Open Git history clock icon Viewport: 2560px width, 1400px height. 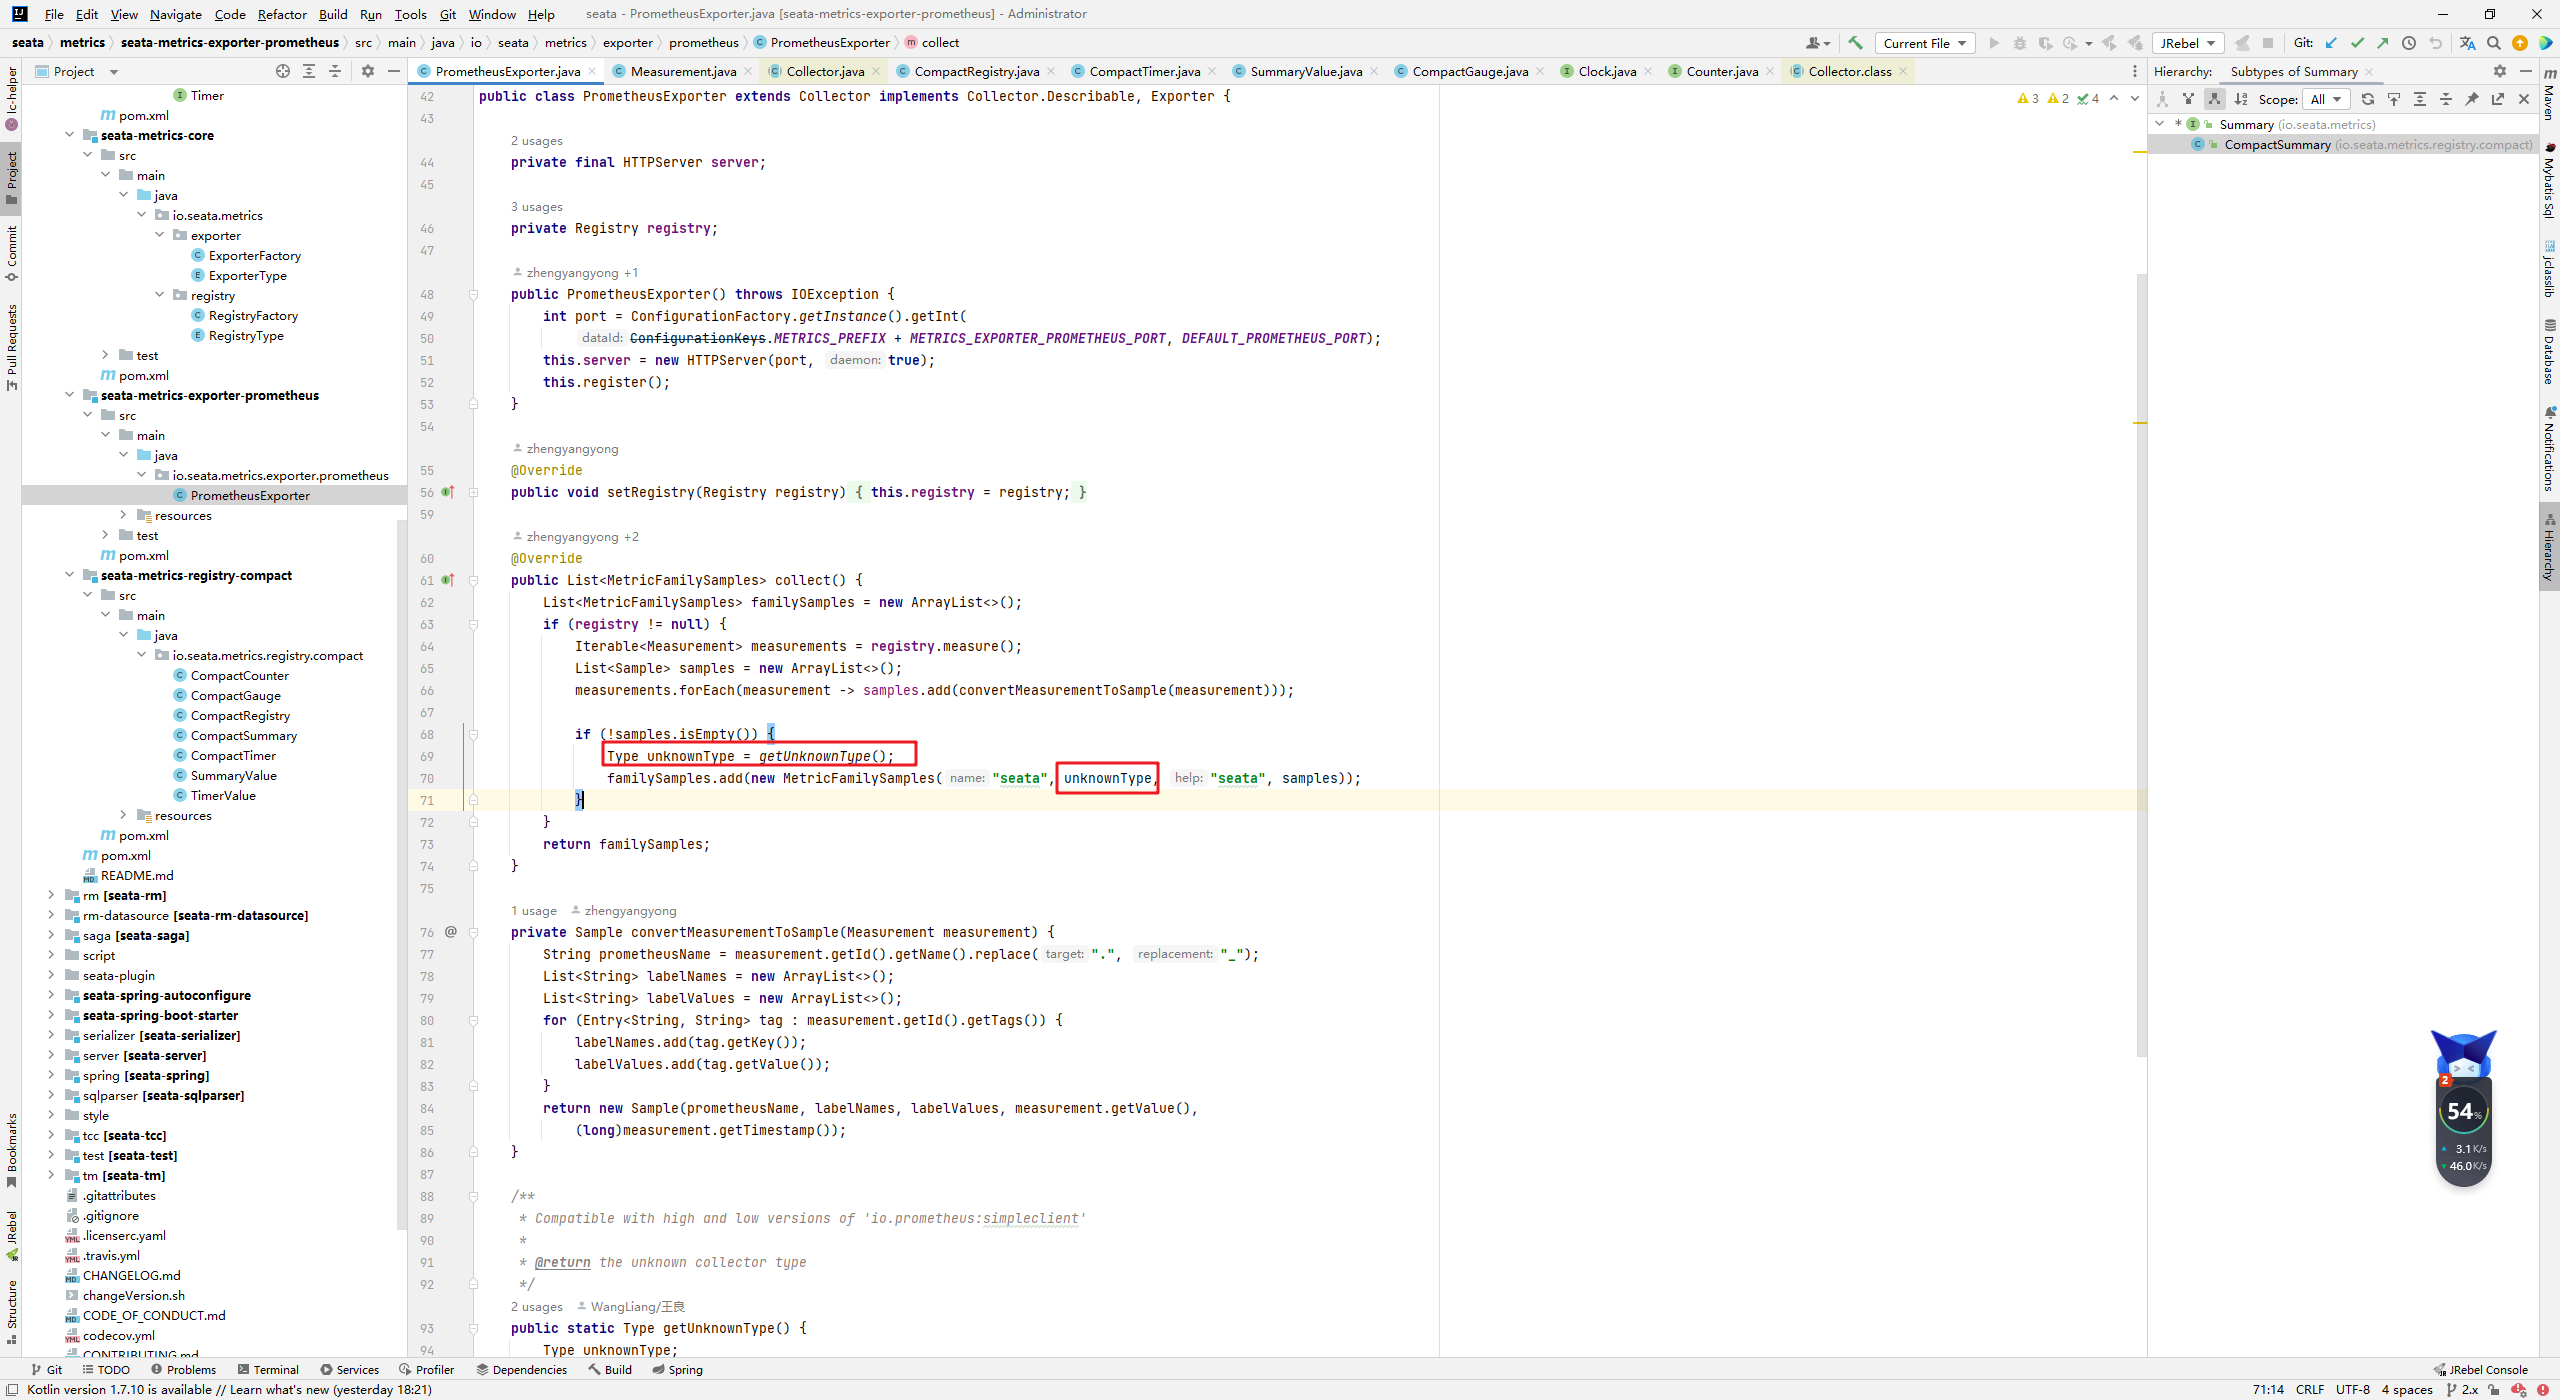point(2409,43)
